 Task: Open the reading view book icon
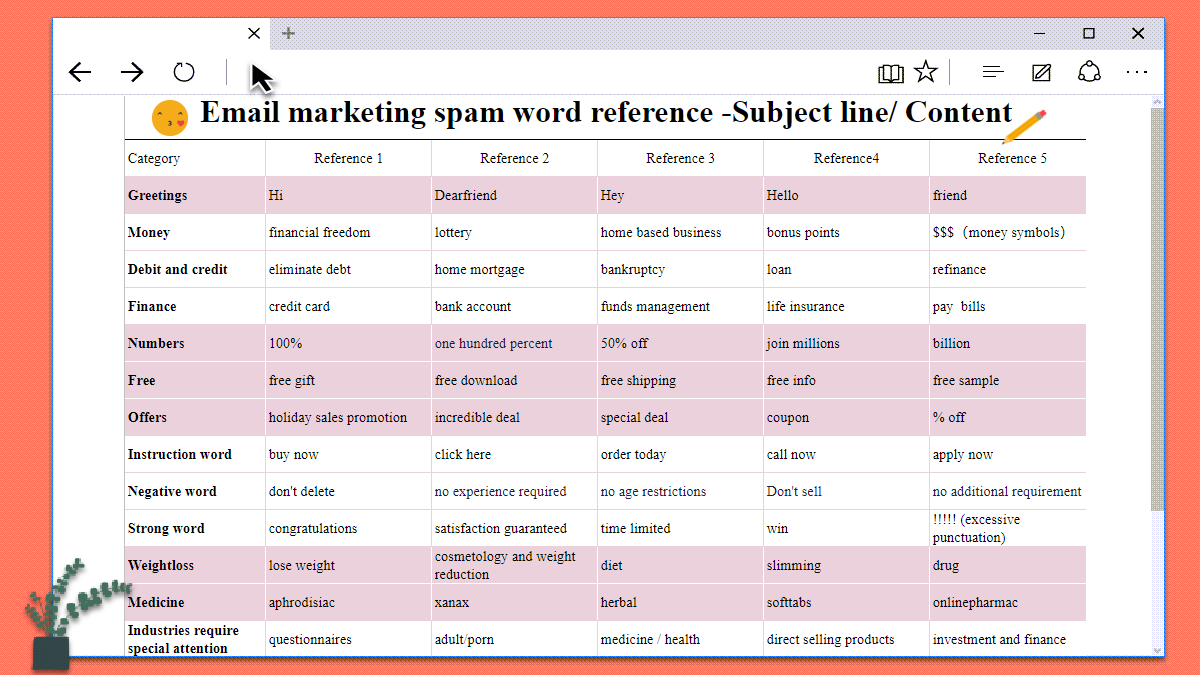click(890, 73)
